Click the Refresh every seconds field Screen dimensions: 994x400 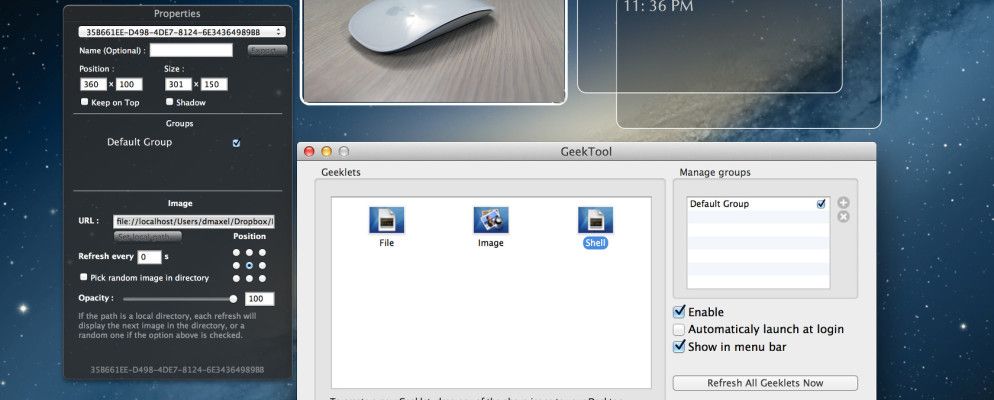pyautogui.click(x=150, y=257)
